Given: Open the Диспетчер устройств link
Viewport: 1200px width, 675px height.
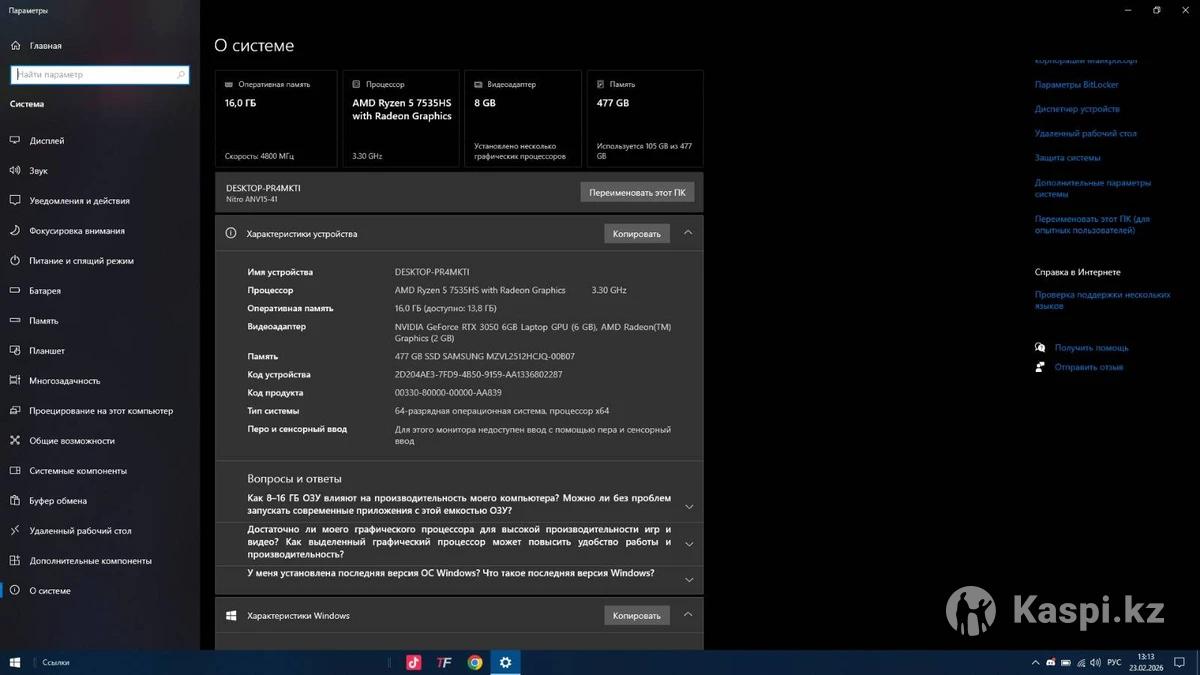Looking at the screenshot, I should click(x=1077, y=109).
